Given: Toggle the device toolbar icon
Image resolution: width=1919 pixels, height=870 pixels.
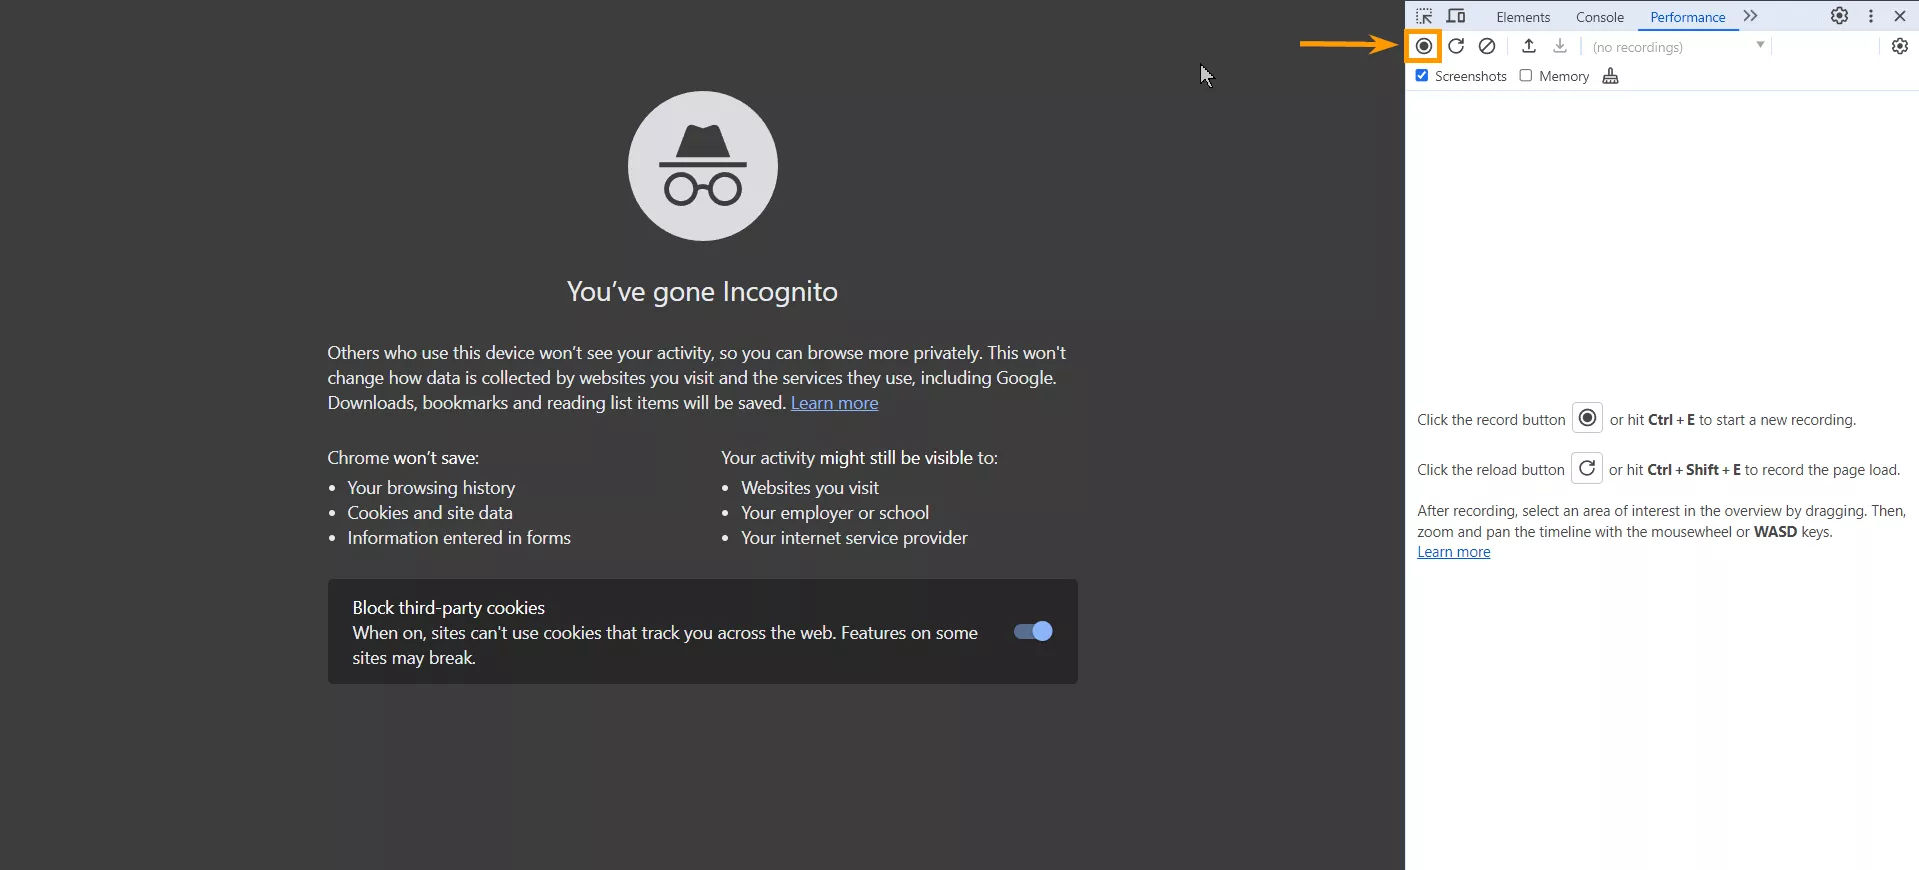Looking at the screenshot, I should click(1456, 16).
